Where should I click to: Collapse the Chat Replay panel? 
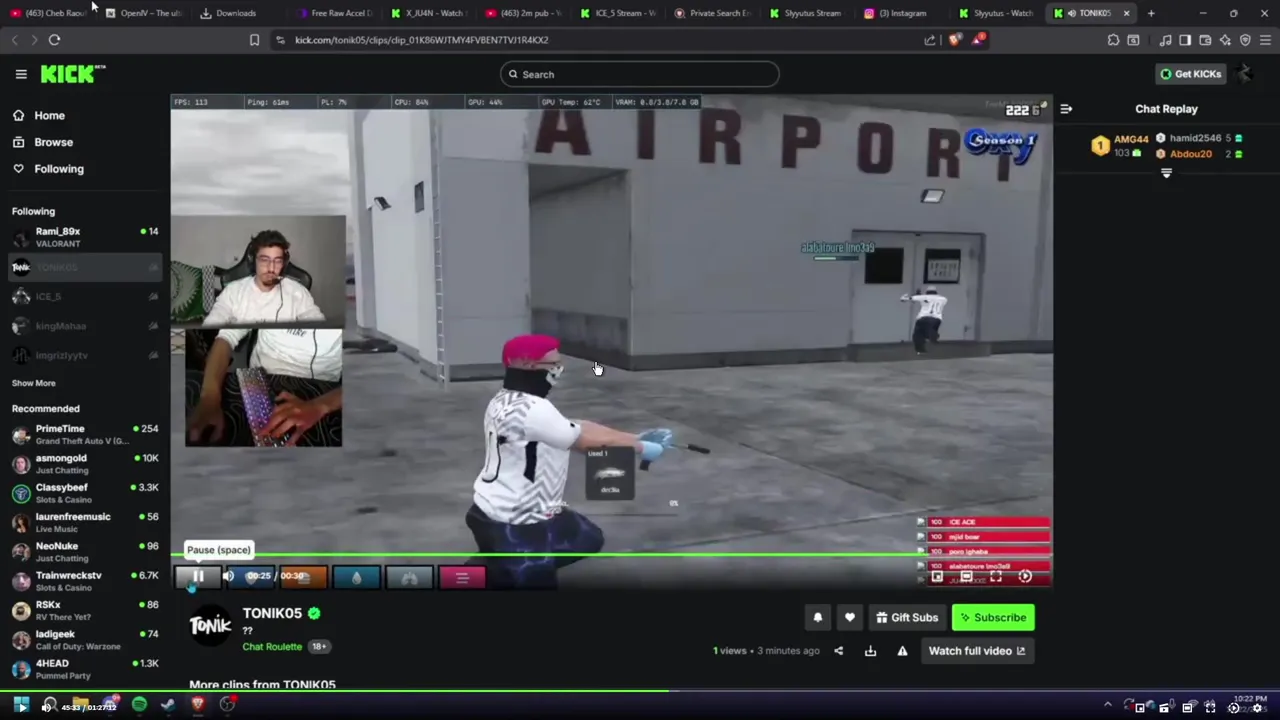tap(1066, 109)
